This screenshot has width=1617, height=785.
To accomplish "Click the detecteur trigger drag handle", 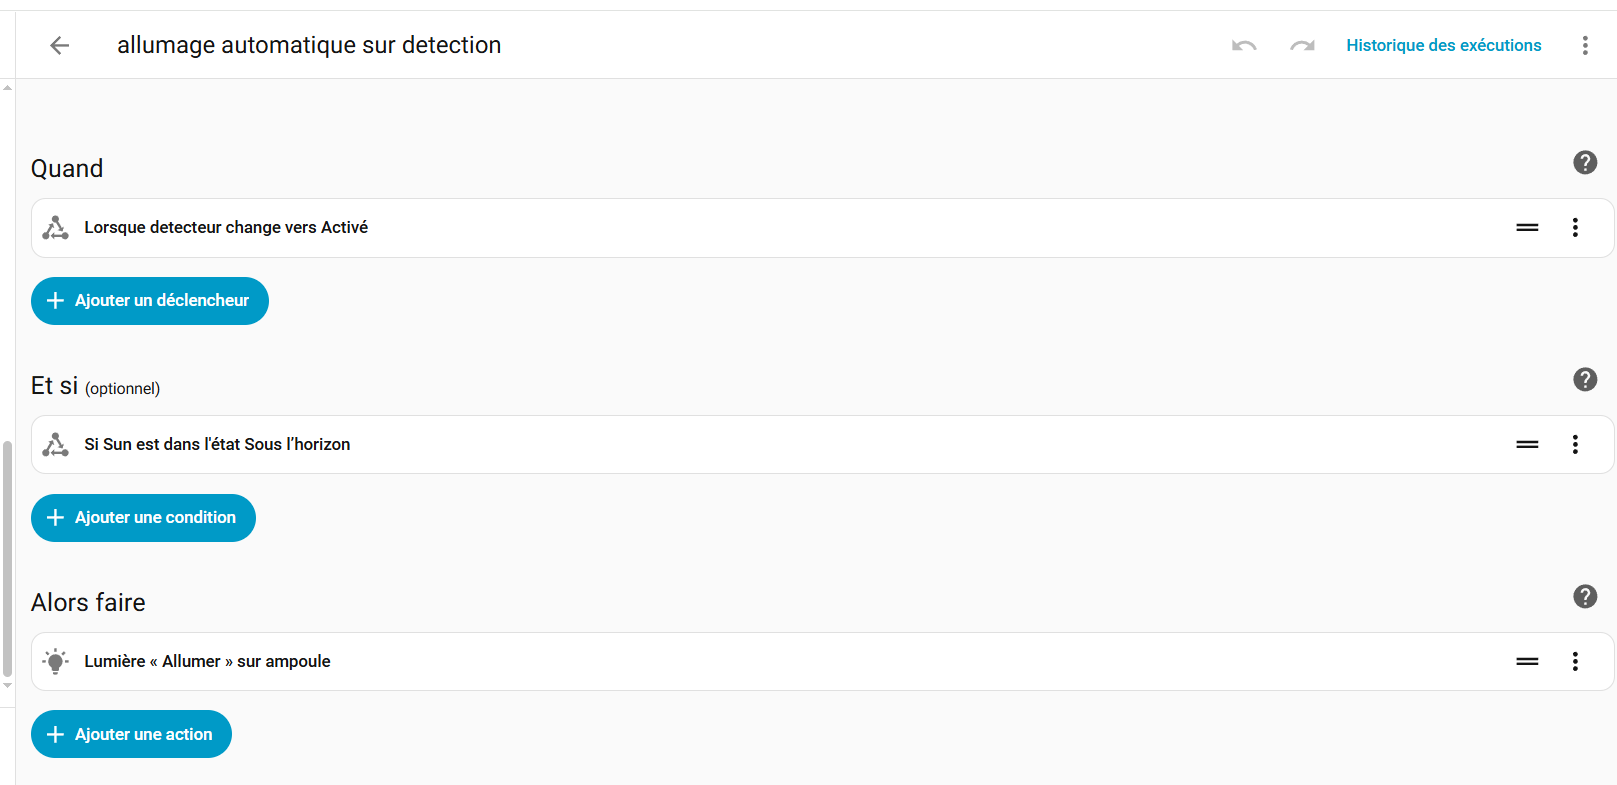I will click(1527, 228).
